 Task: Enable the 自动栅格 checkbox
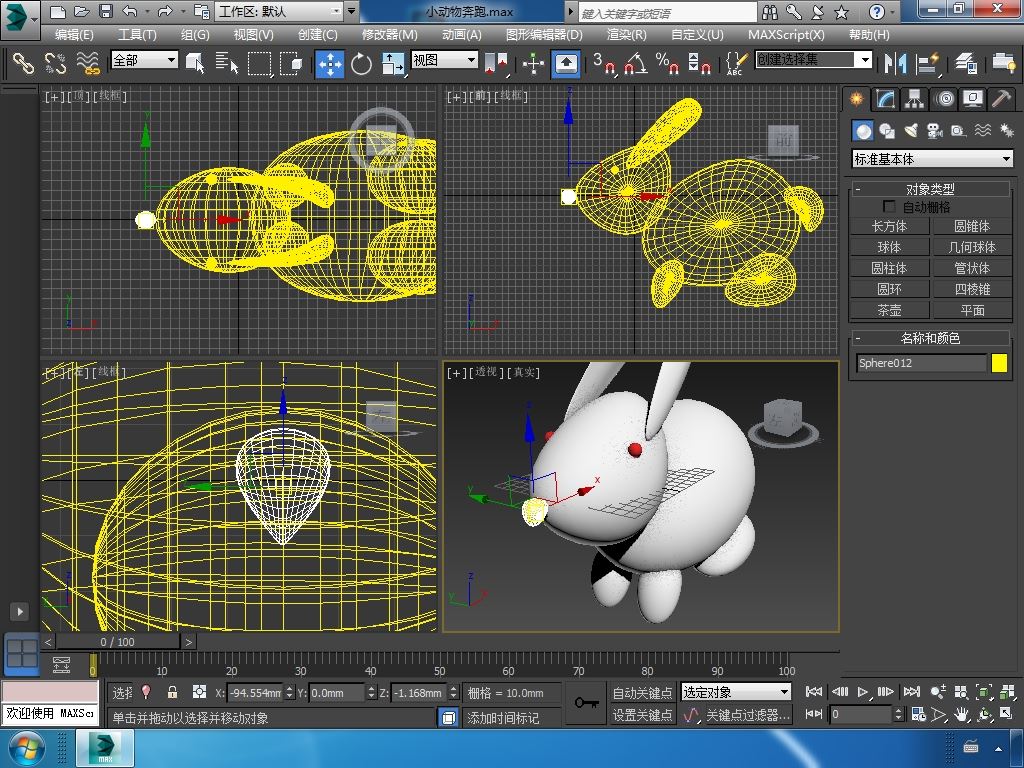click(889, 207)
